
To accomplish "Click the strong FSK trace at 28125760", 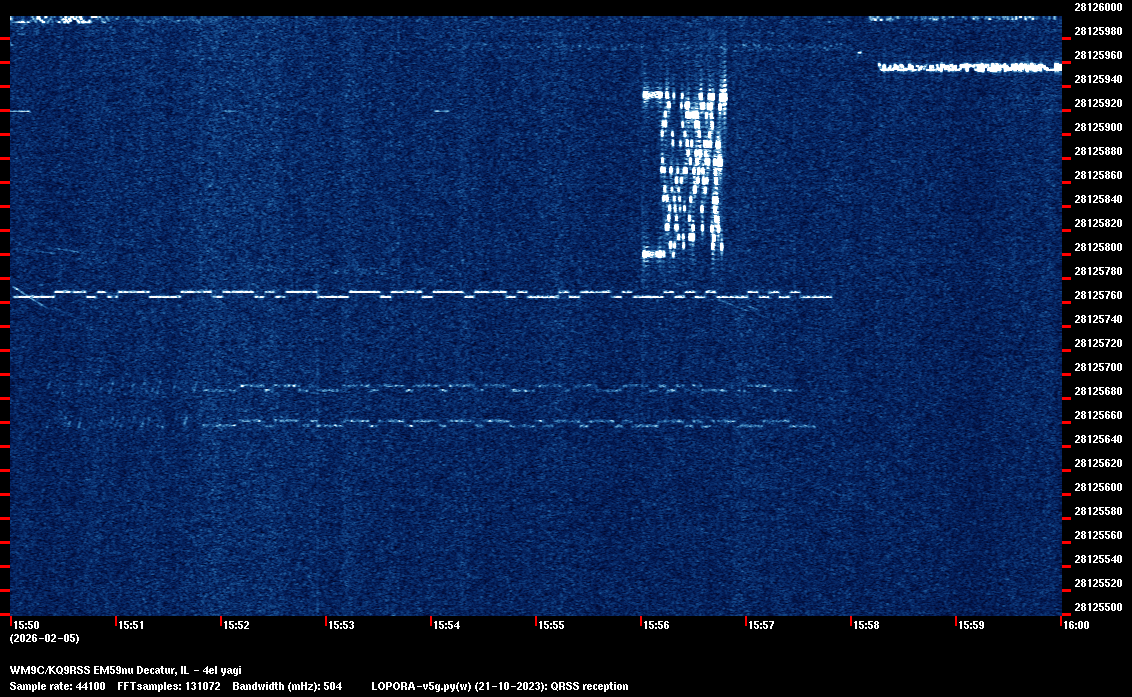I will (400, 295).
